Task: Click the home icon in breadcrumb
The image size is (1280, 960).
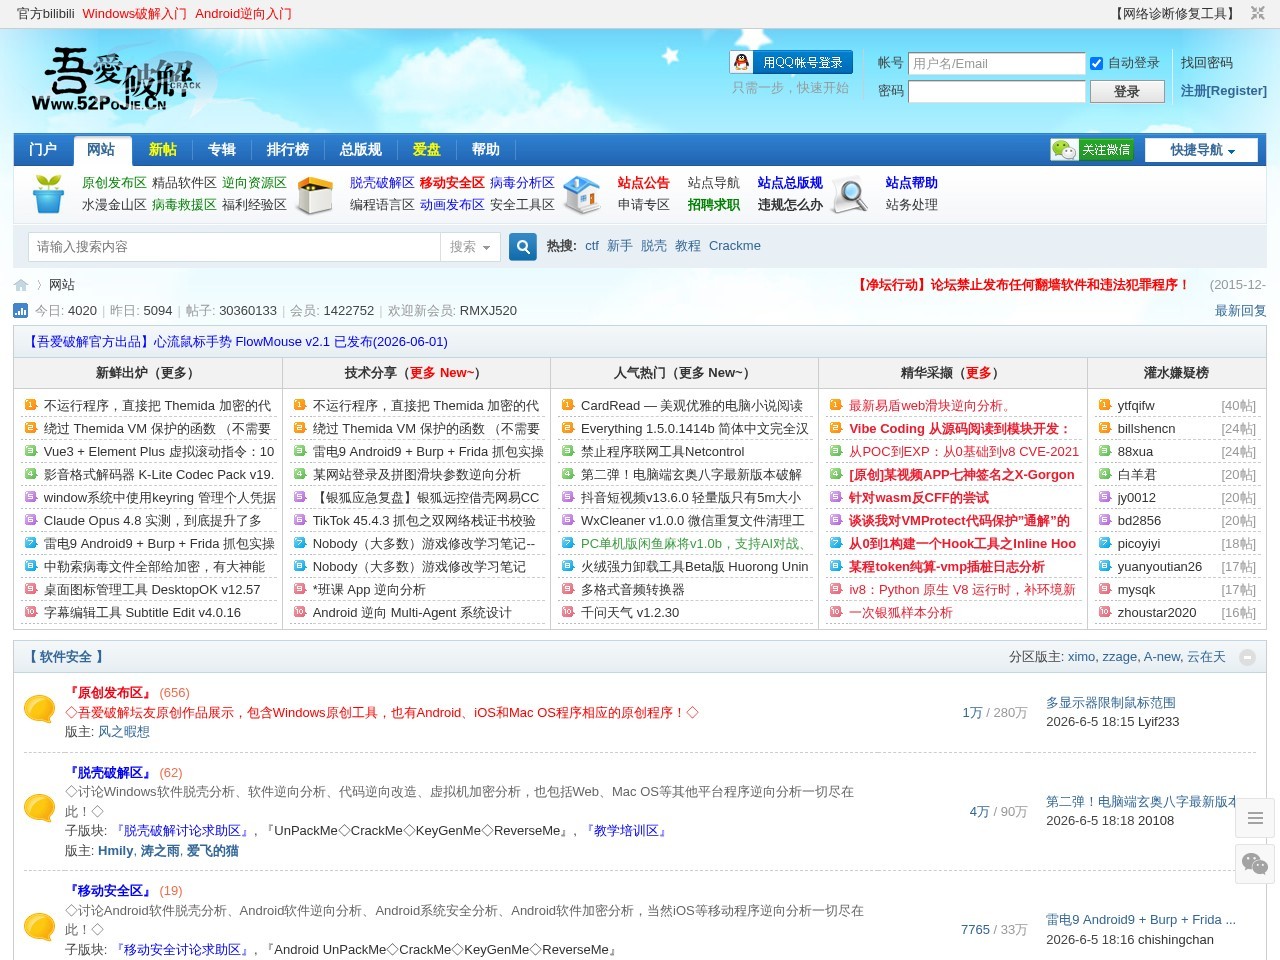Action: tap(21, 285)
